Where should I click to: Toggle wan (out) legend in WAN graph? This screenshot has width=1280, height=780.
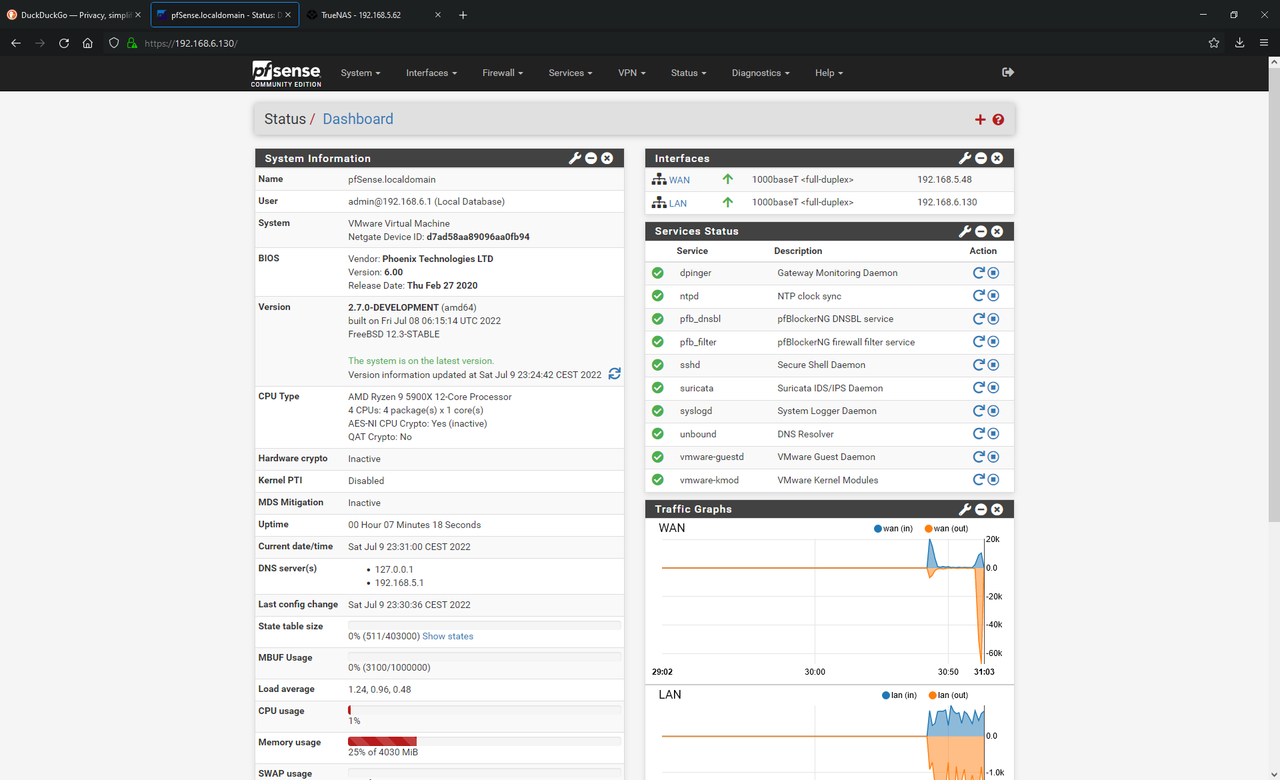coord(946,528)
